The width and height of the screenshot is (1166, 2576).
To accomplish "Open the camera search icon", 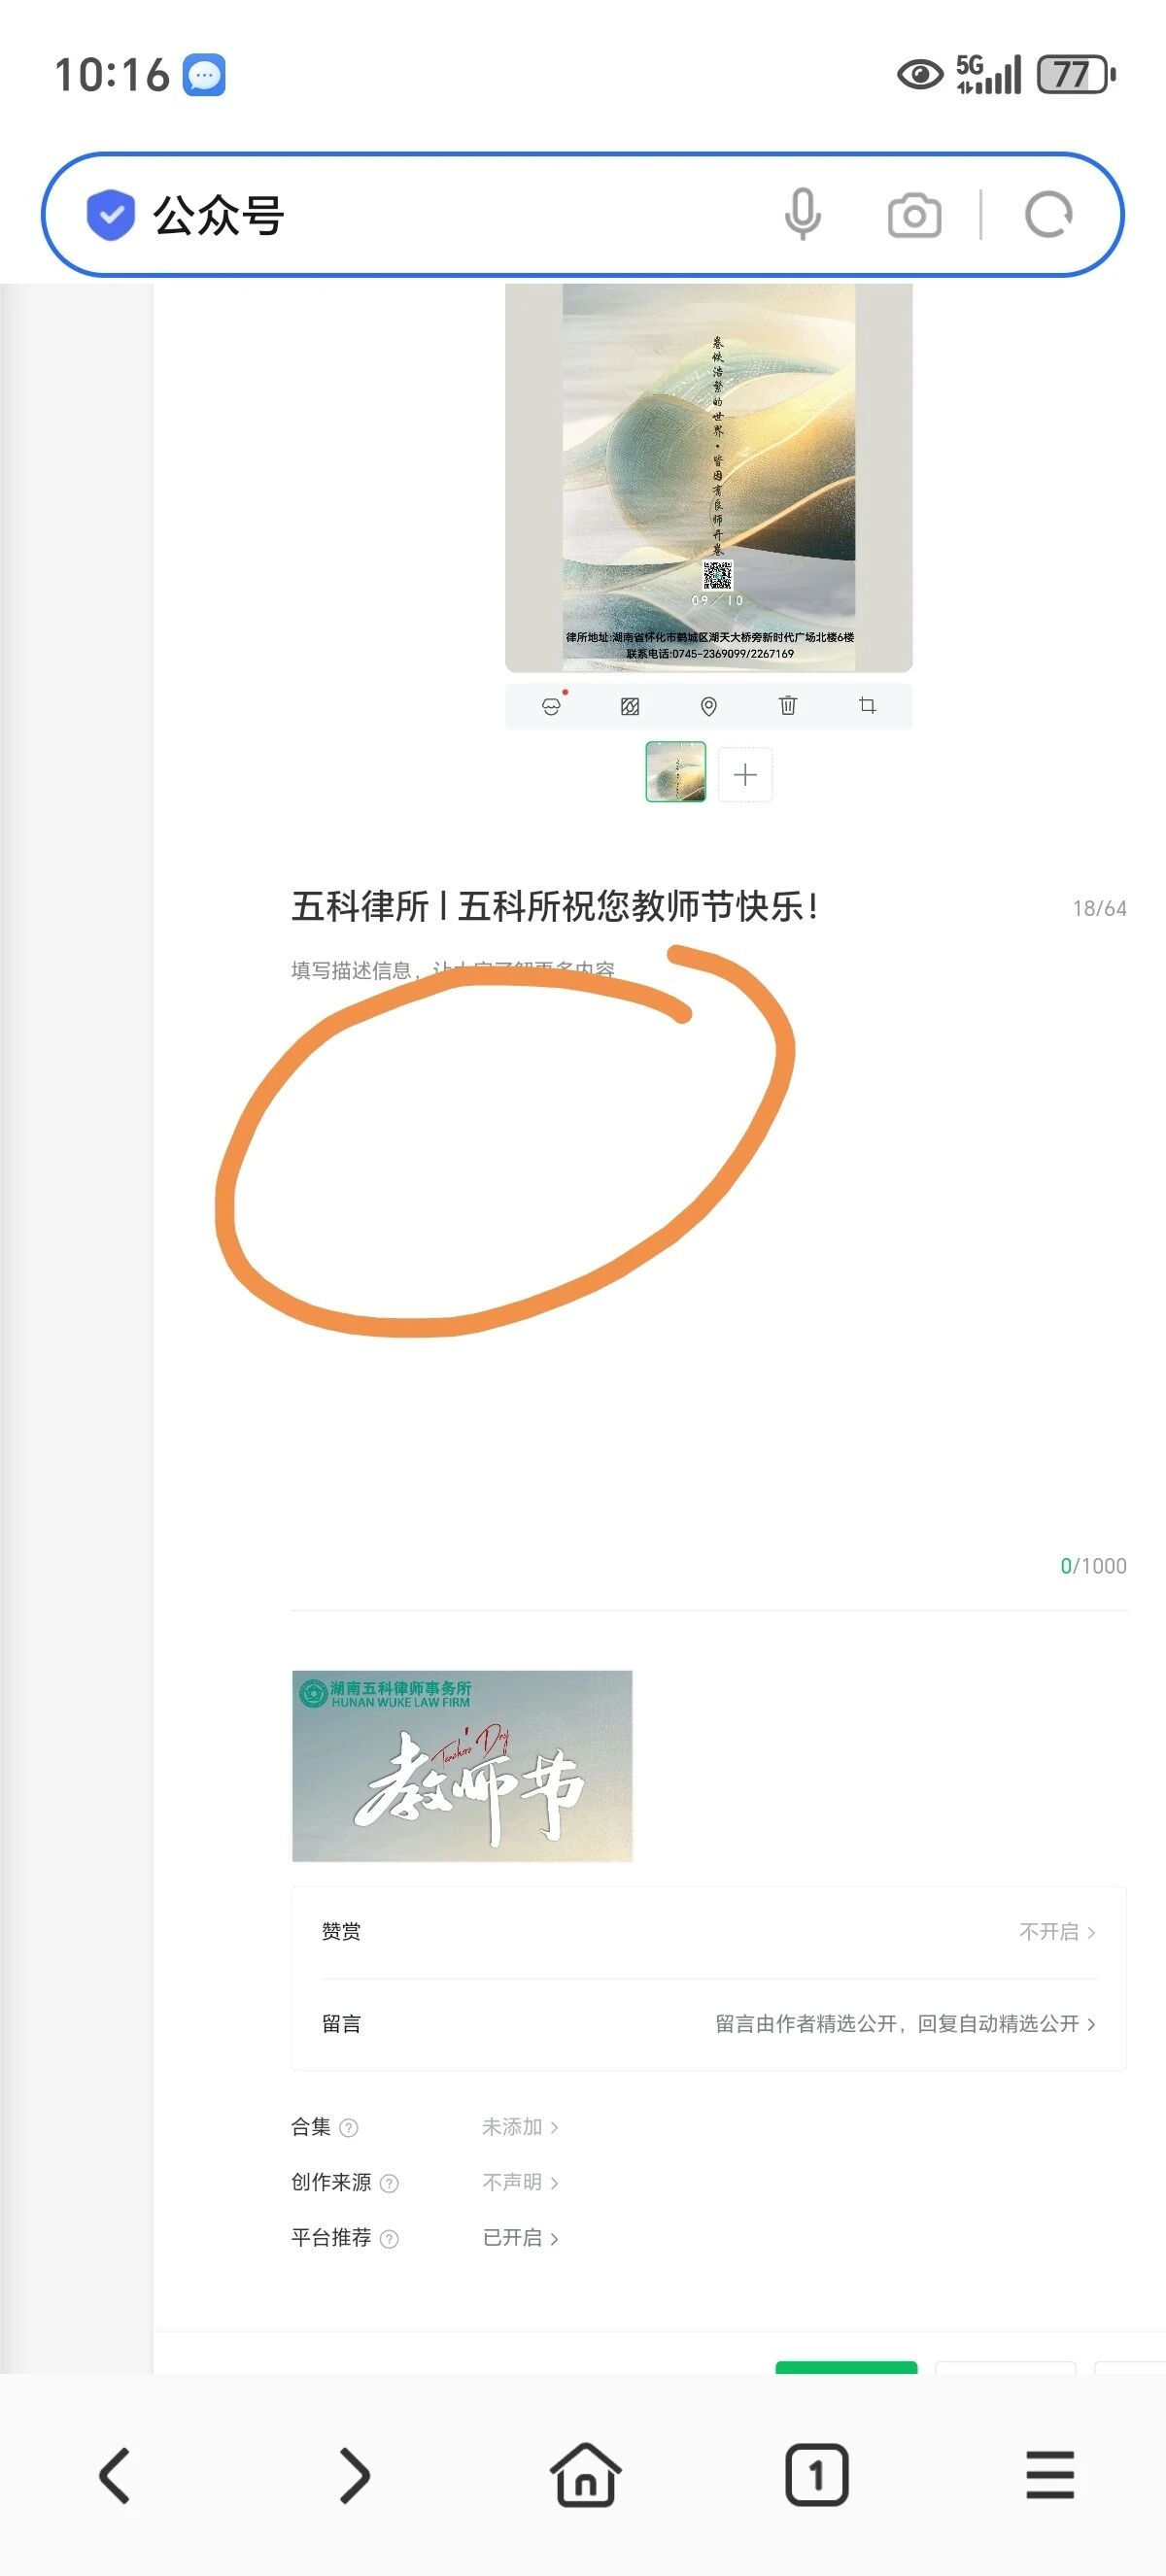I will [x=914, y=215].
